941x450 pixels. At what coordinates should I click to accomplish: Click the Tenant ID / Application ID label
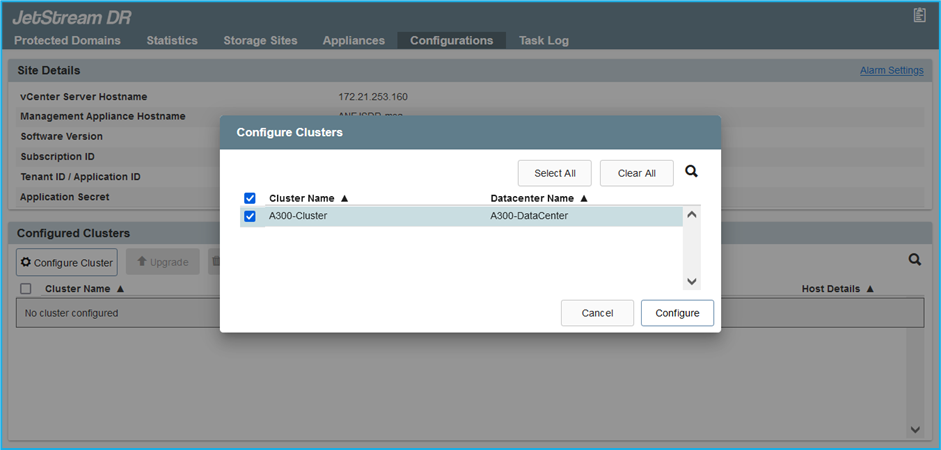coord(80,177)
